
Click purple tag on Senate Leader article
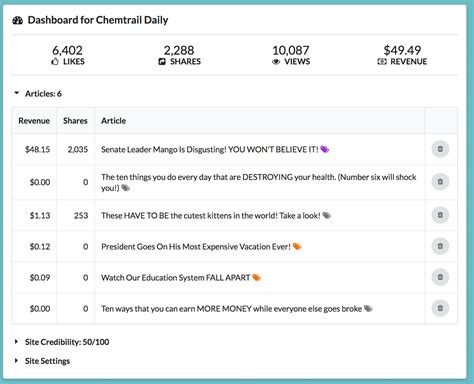325,149
